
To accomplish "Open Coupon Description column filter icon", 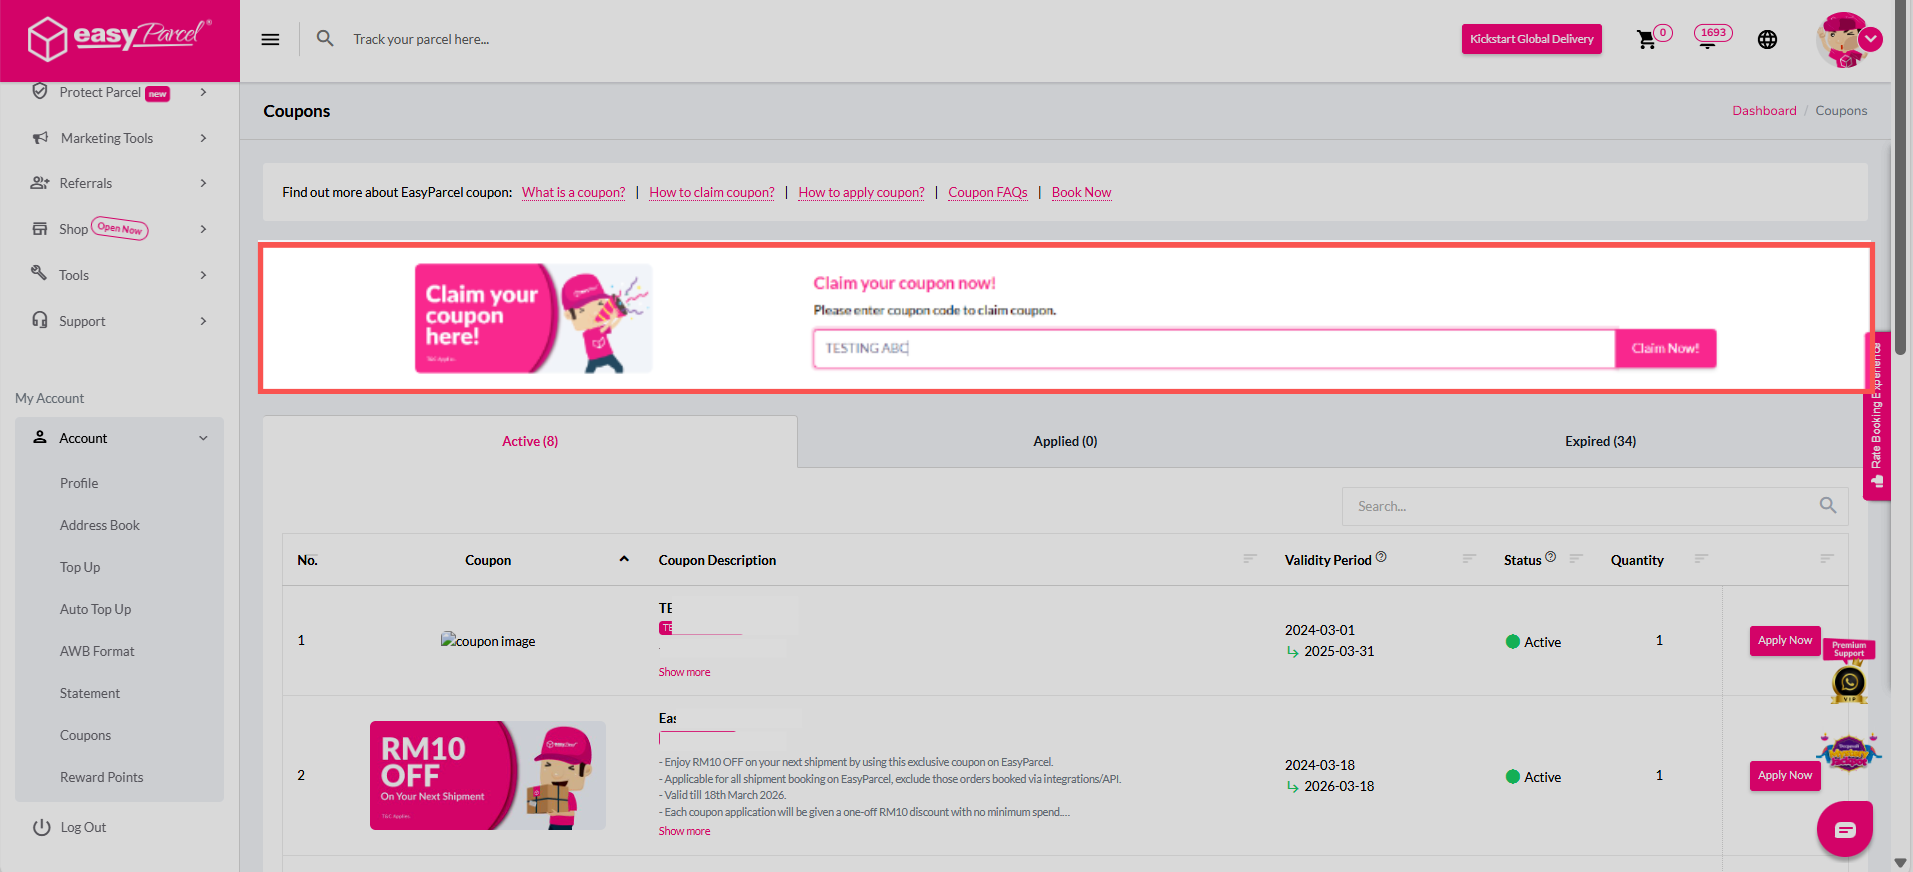I will (1250, 558).
